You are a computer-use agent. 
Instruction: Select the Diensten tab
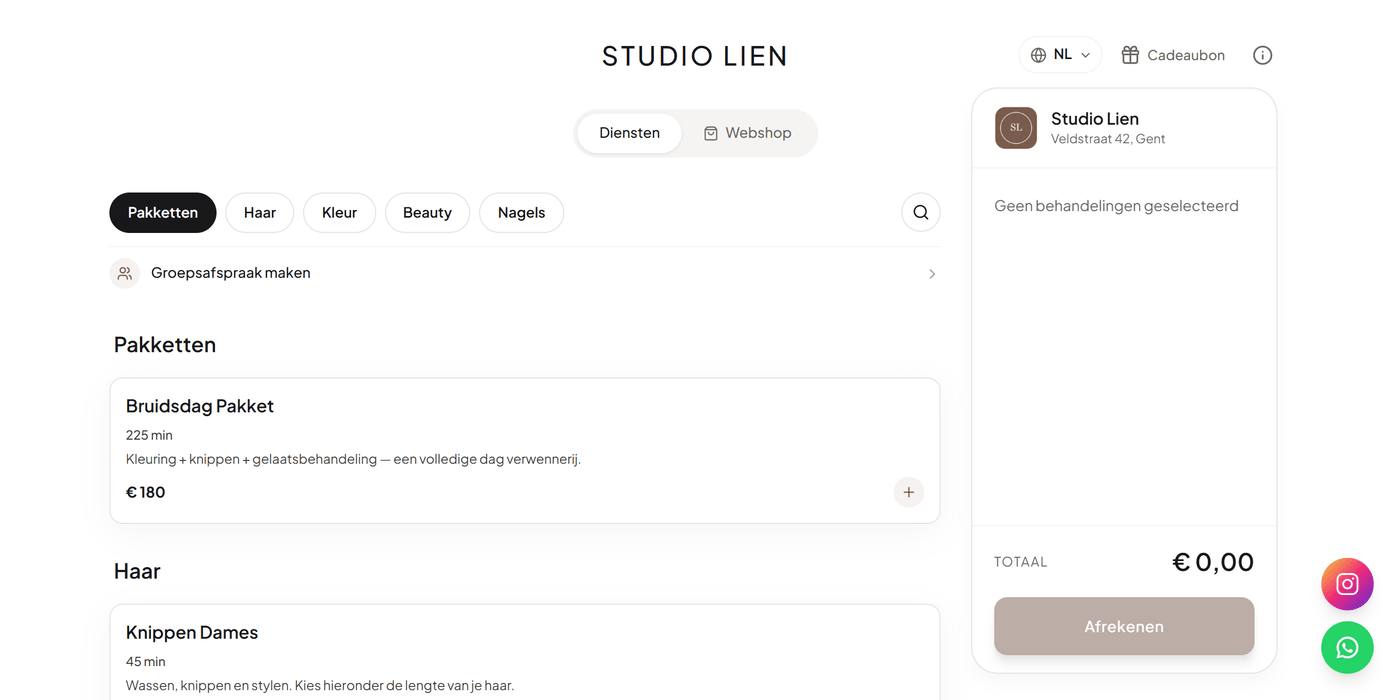(x=630, y=133)
